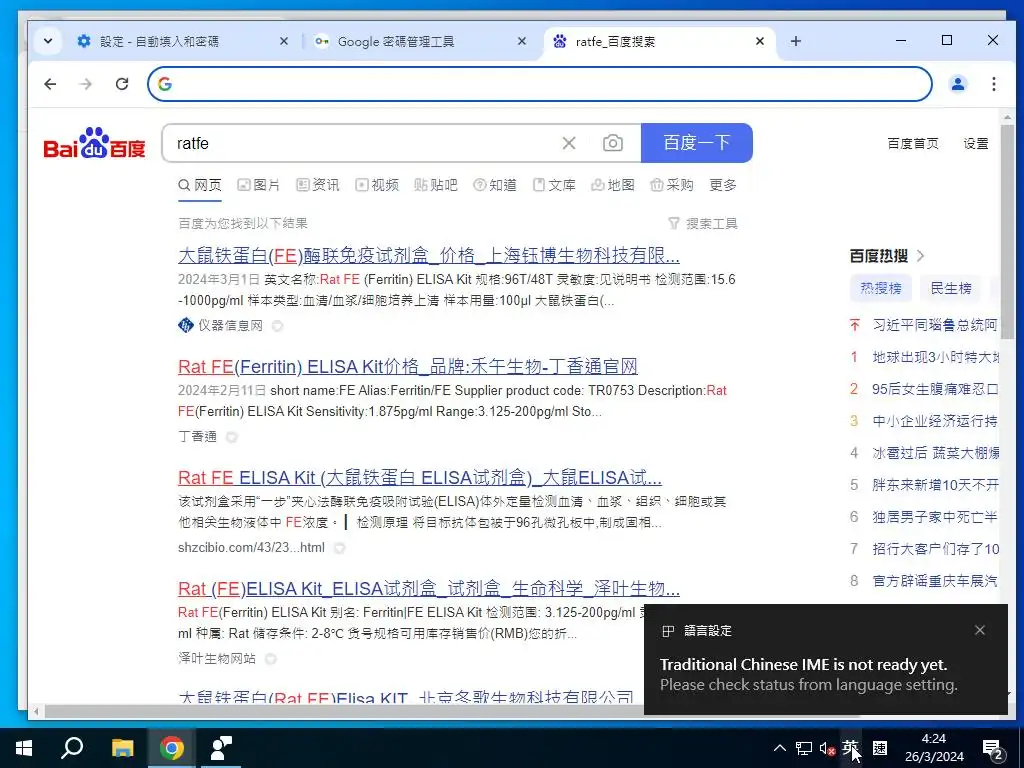Open the tab search dropdown arrow
Screen dimensions: 1024x768
(x=48, y=41)
